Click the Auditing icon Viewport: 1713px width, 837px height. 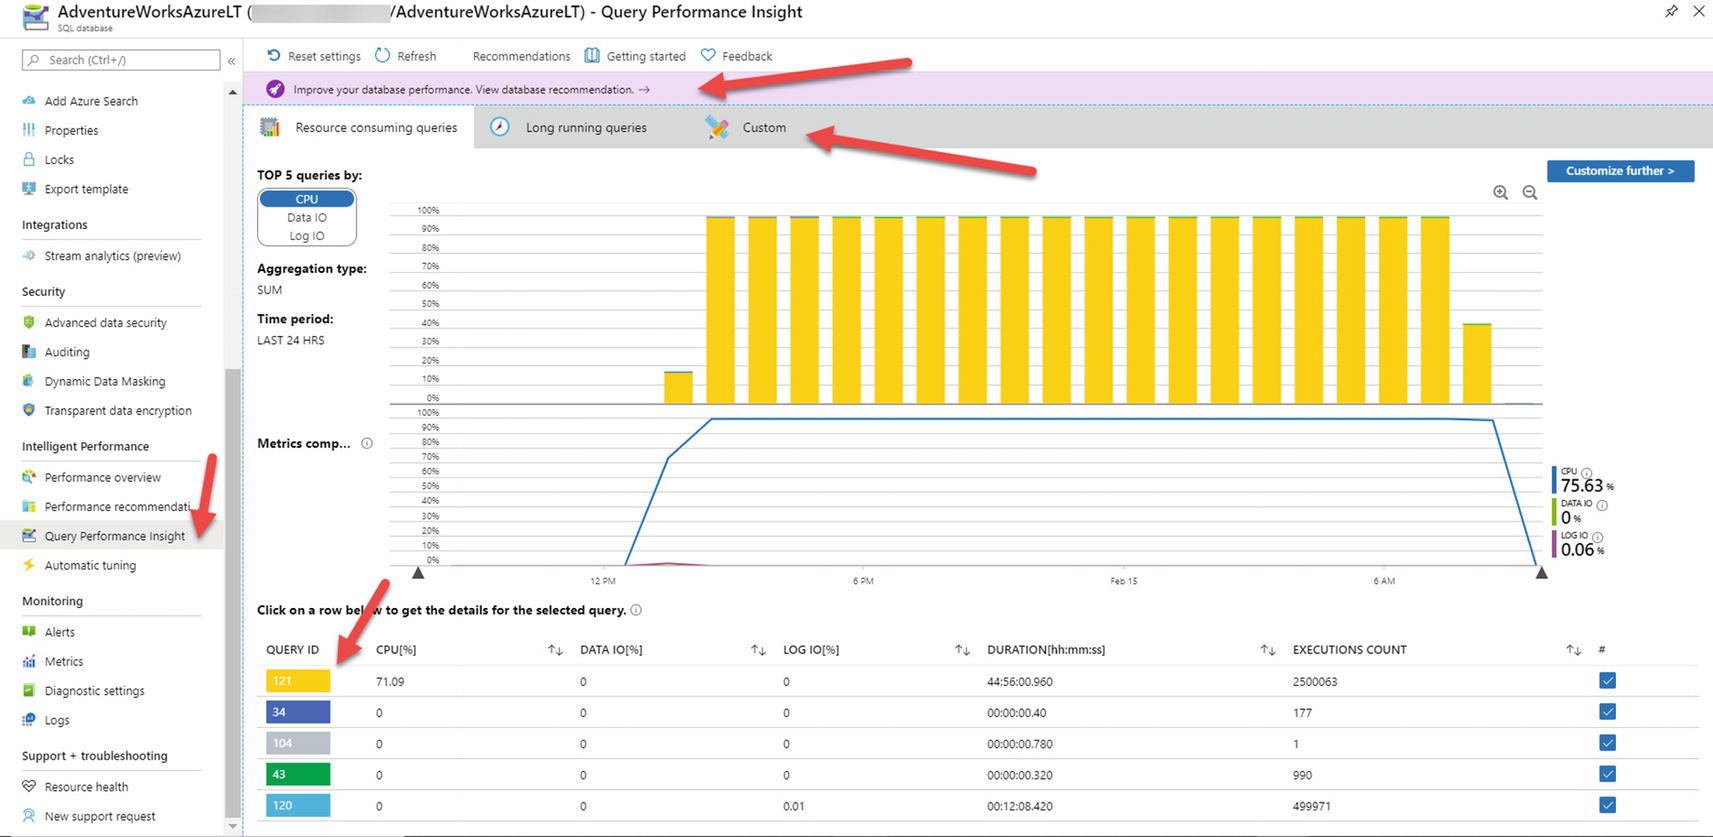click(x=29, y=351)
